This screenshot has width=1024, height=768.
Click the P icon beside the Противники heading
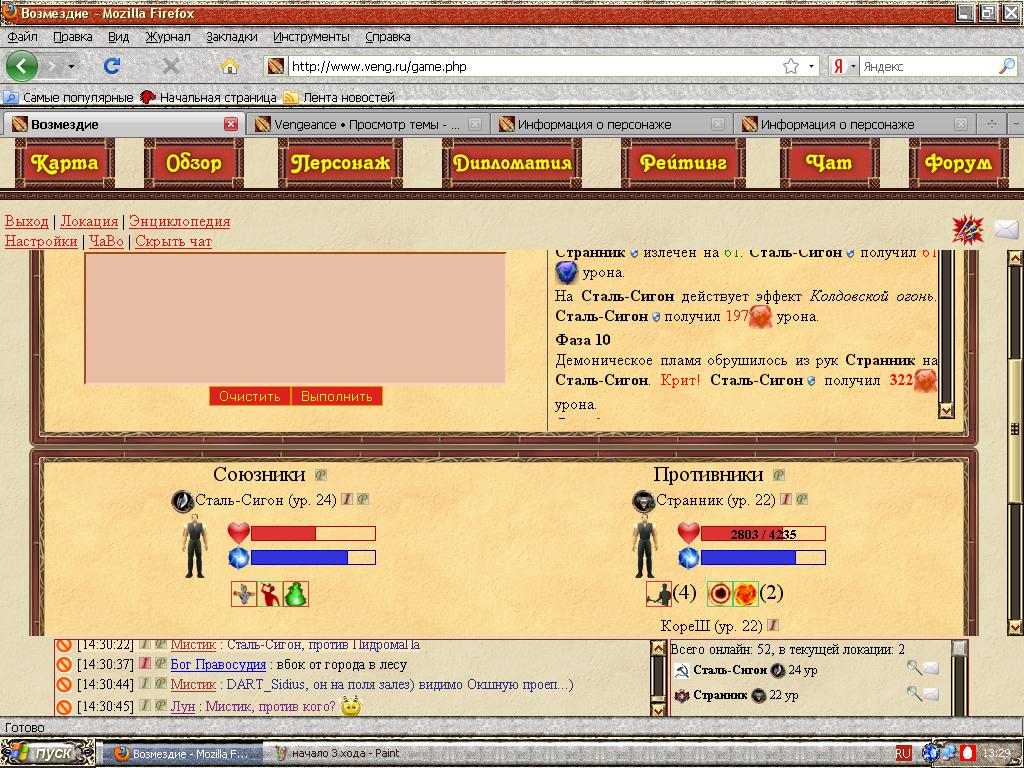click(x=778, y=475)
